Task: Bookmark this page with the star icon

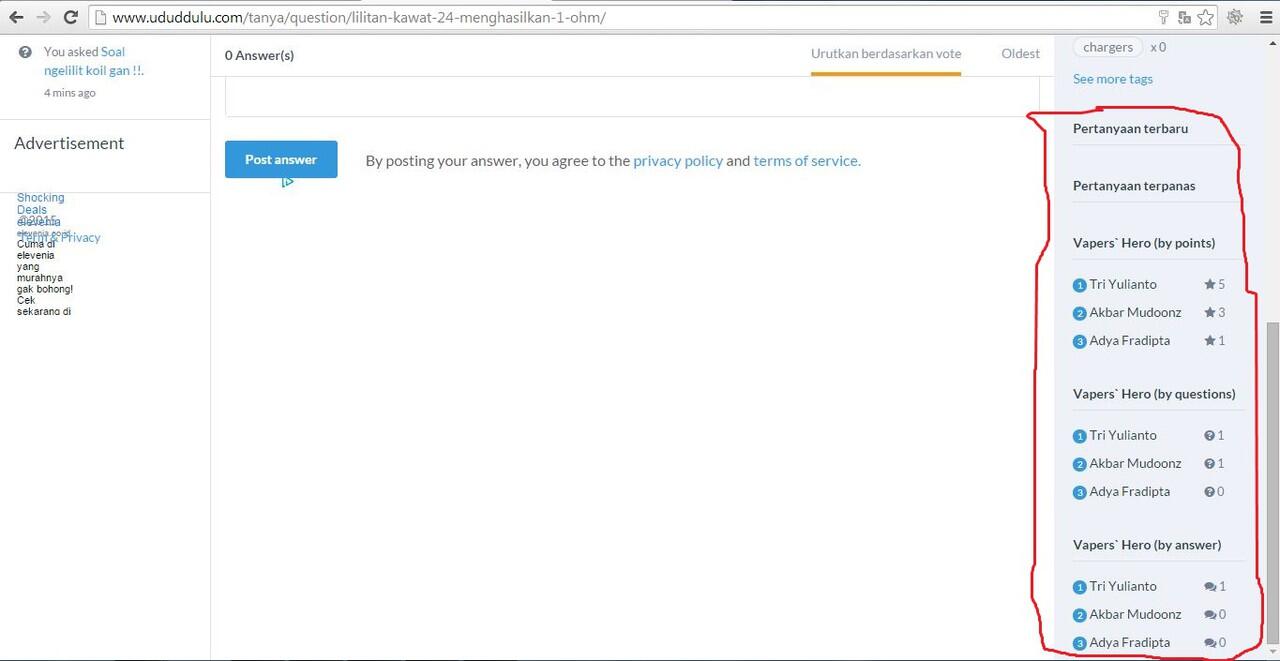Action: pyautogui.click(x=1205, y=17)
